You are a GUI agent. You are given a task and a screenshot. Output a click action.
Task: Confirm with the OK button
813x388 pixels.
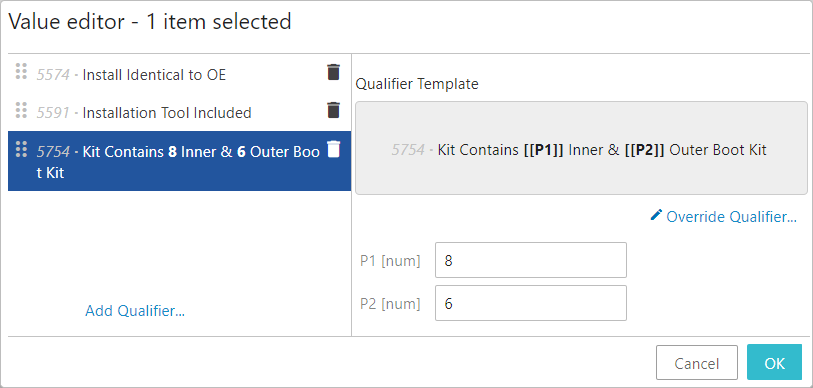click(775, 363)
